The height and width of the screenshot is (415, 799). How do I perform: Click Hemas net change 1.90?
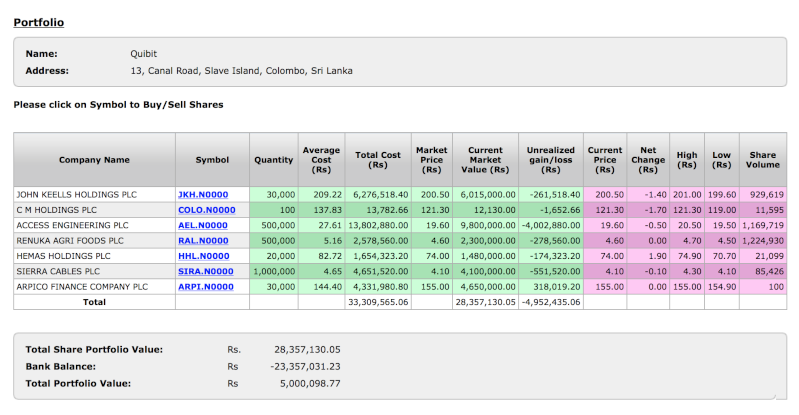[657, 256]
